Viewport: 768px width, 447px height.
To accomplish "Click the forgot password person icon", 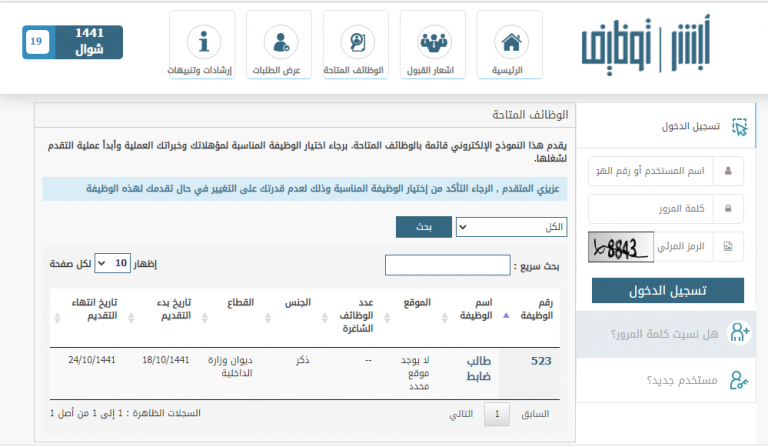I will [x=739, y=332].
